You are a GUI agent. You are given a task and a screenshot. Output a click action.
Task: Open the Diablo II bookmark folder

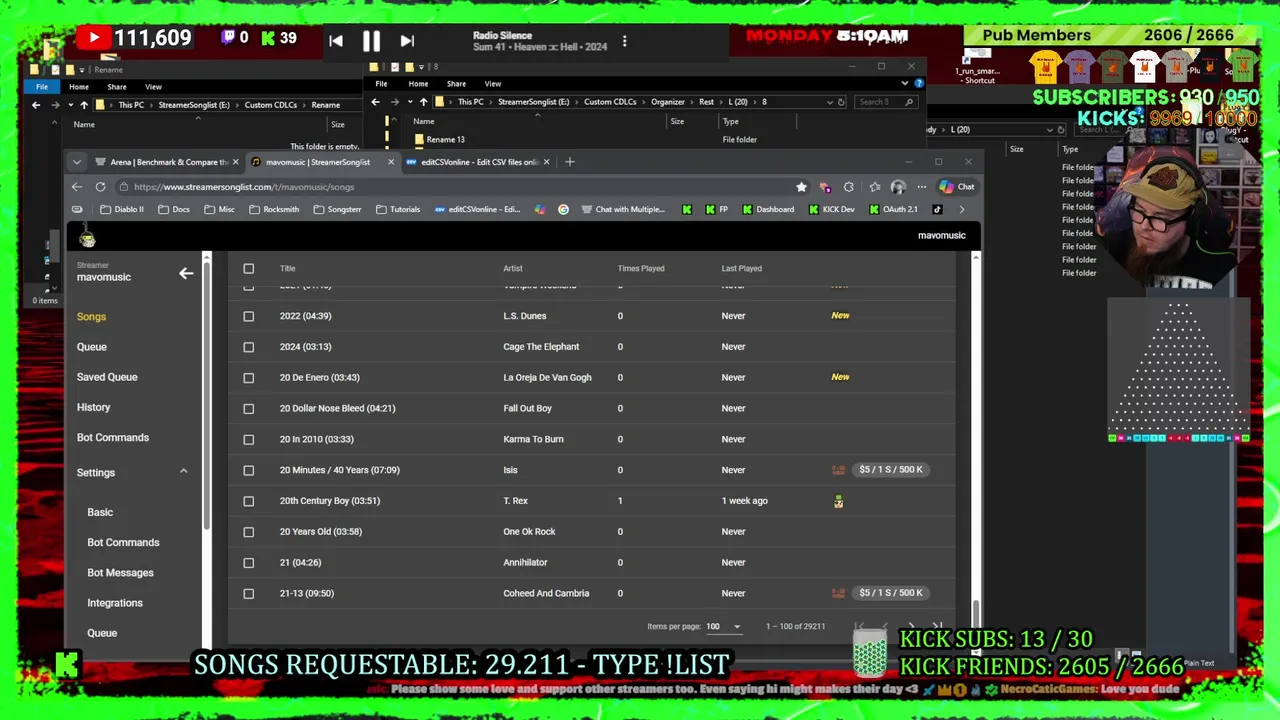(x=122, y=210)
